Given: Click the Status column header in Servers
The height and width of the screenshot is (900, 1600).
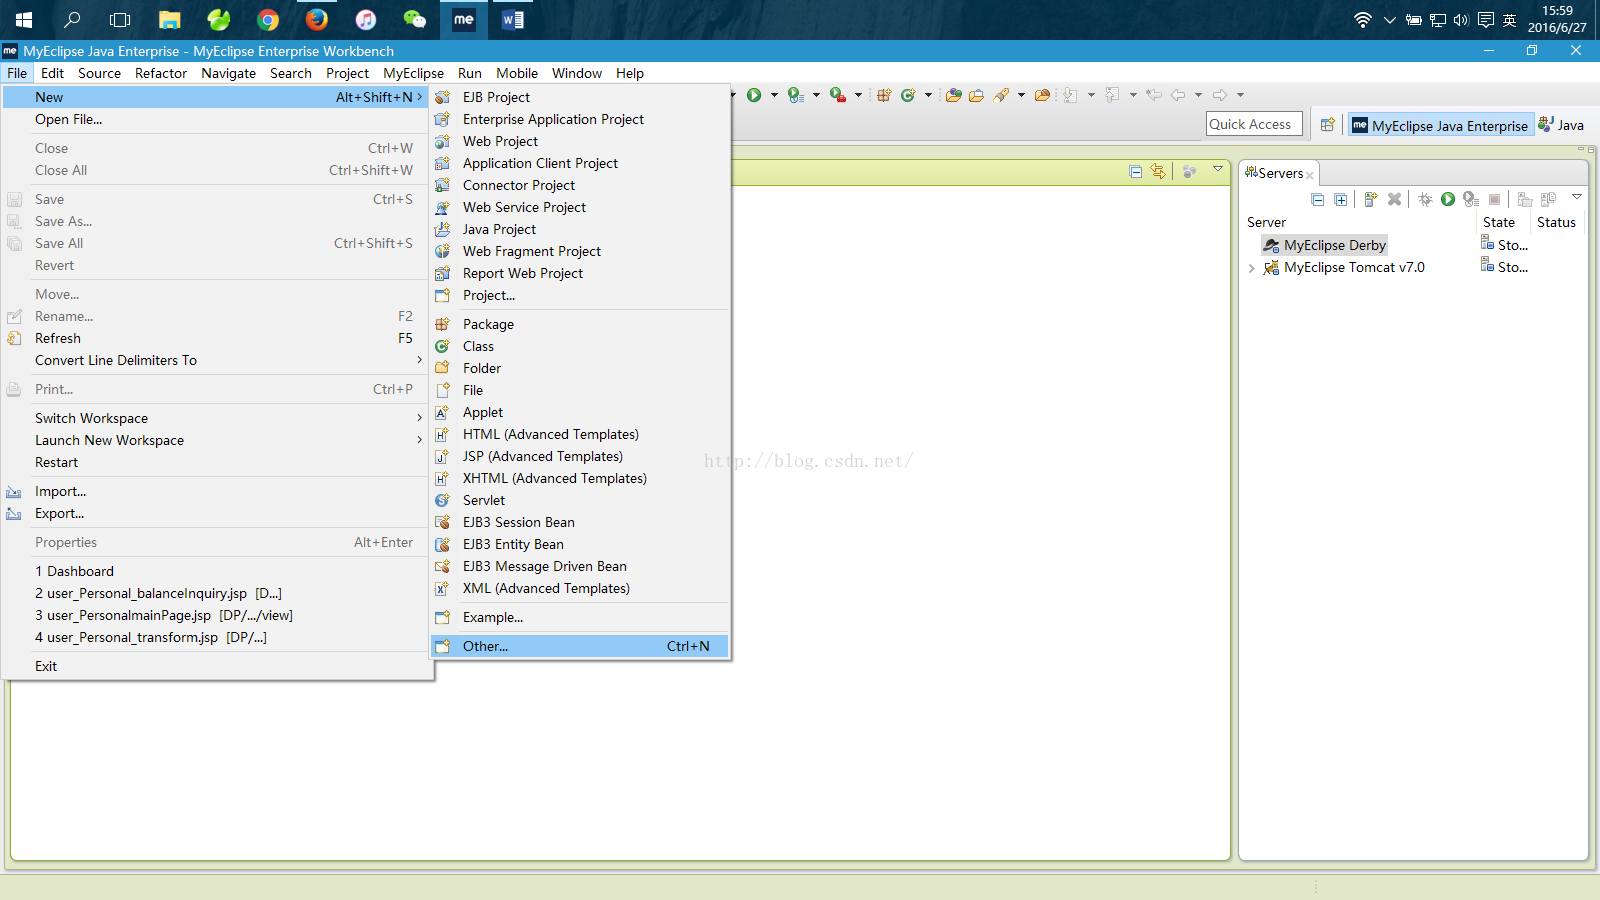Looking at the screenshot, I should [1556, 222].
